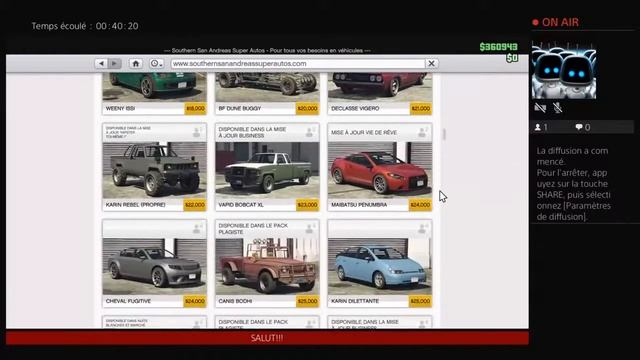Click the MAIBATSU PENUMBRA name label

point(359,205)
